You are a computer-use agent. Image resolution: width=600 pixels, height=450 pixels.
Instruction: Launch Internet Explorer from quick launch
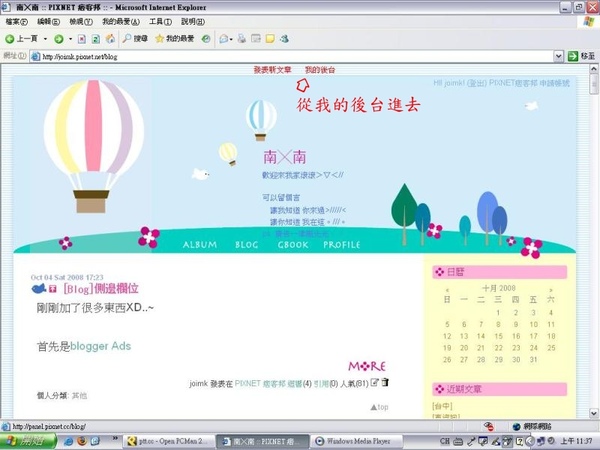tap(69, 442)
